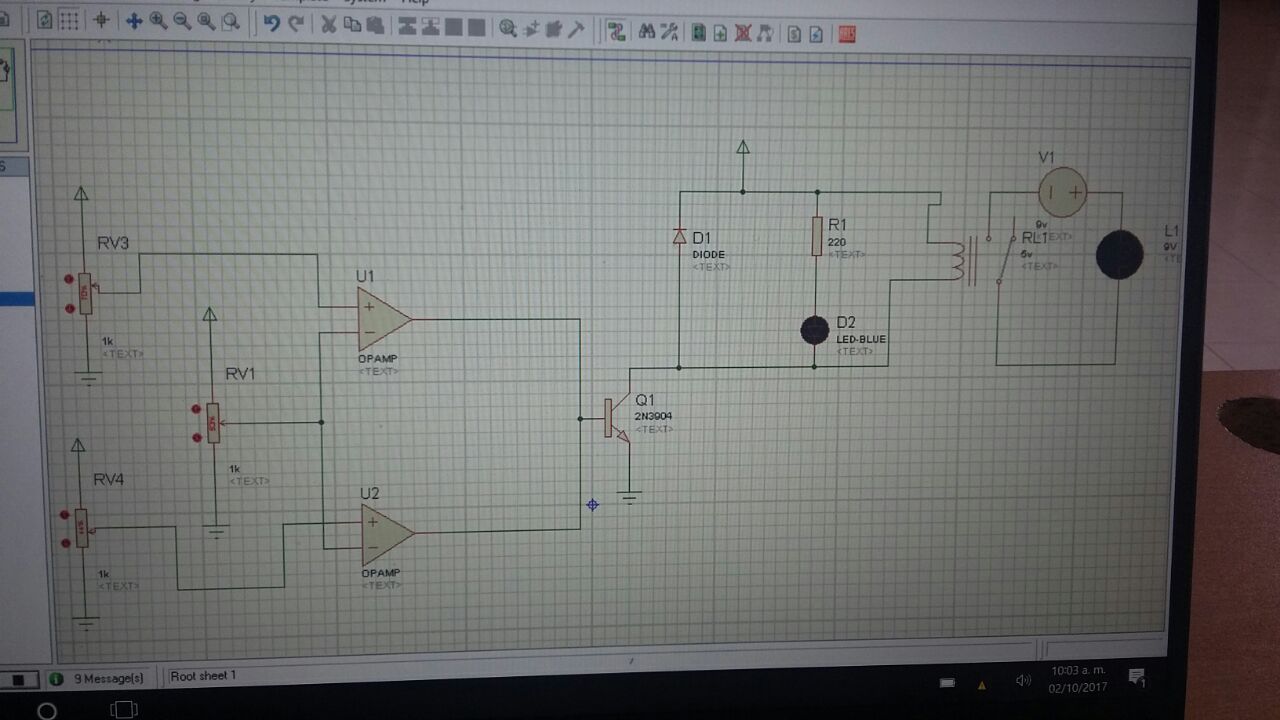Screen dimensions: 1280x720
Task: Click the Block Rotate icon
Action: click(x=453, y=27)
